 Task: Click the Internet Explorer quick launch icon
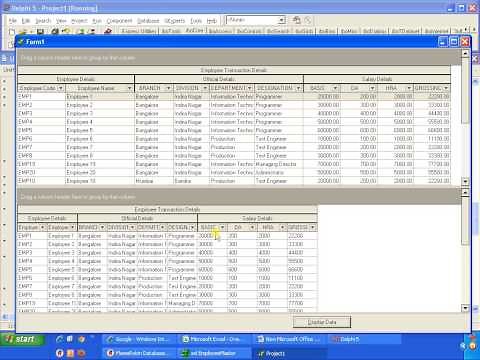coord(60,339)
